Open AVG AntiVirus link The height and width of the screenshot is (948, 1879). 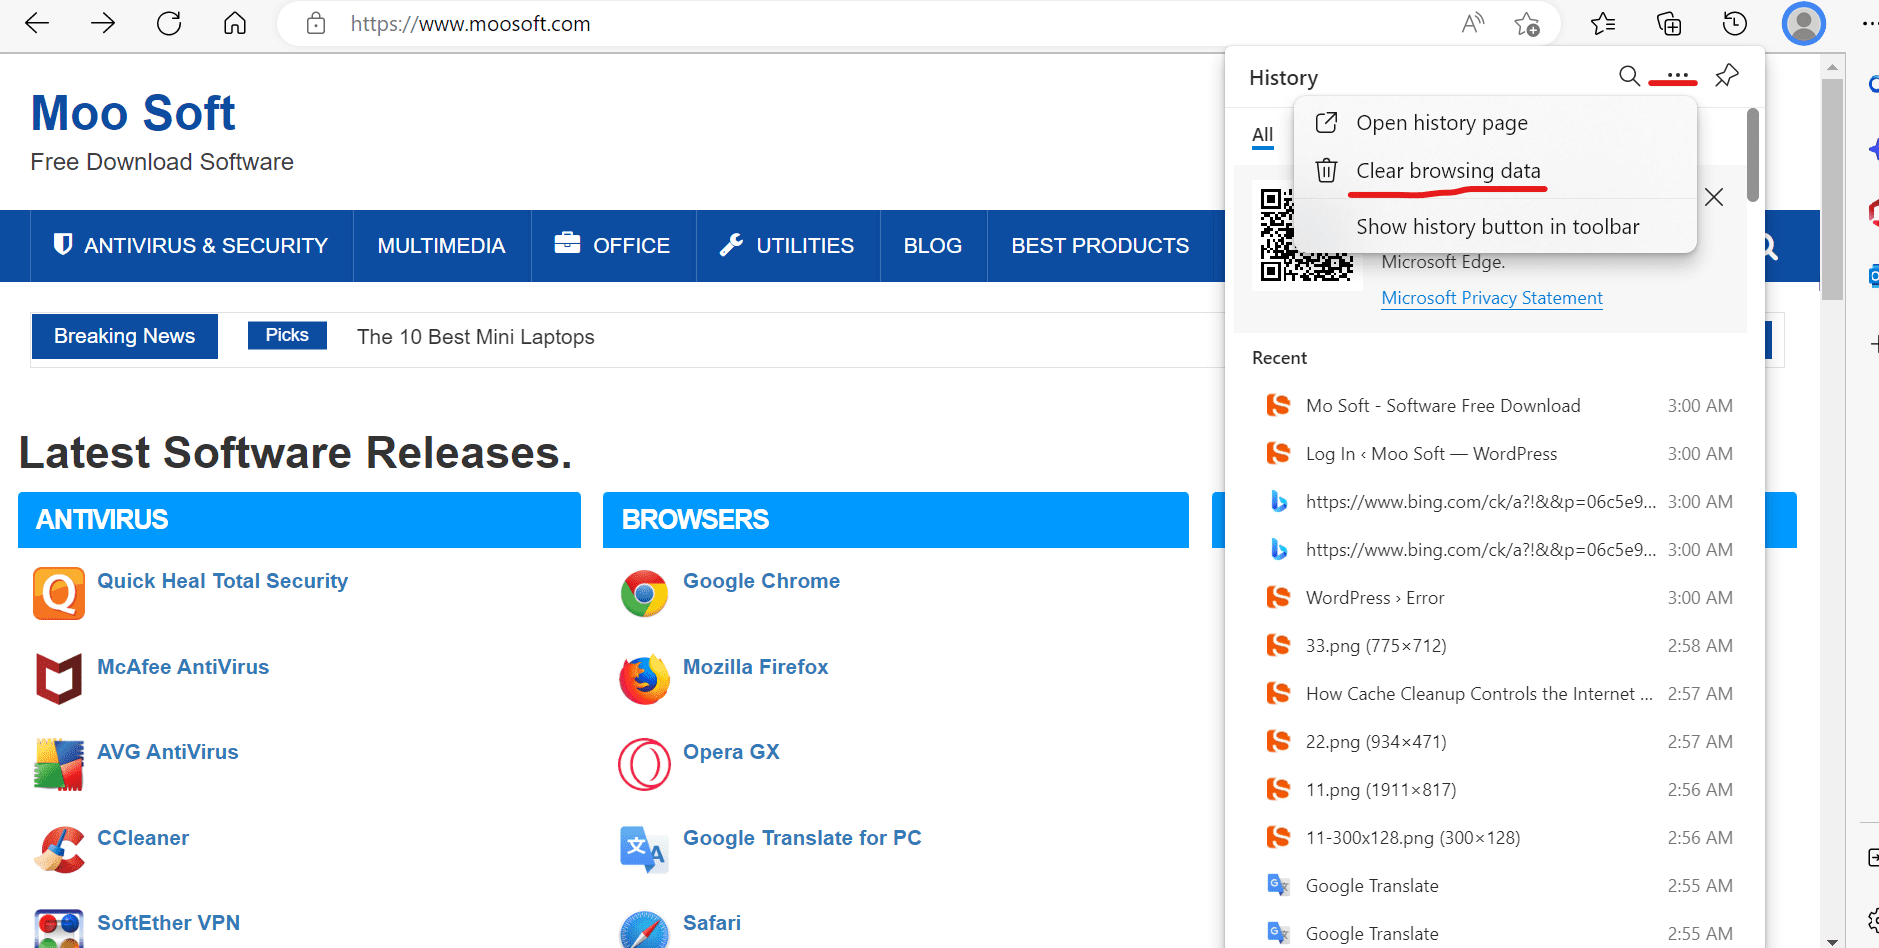point(168,752)
